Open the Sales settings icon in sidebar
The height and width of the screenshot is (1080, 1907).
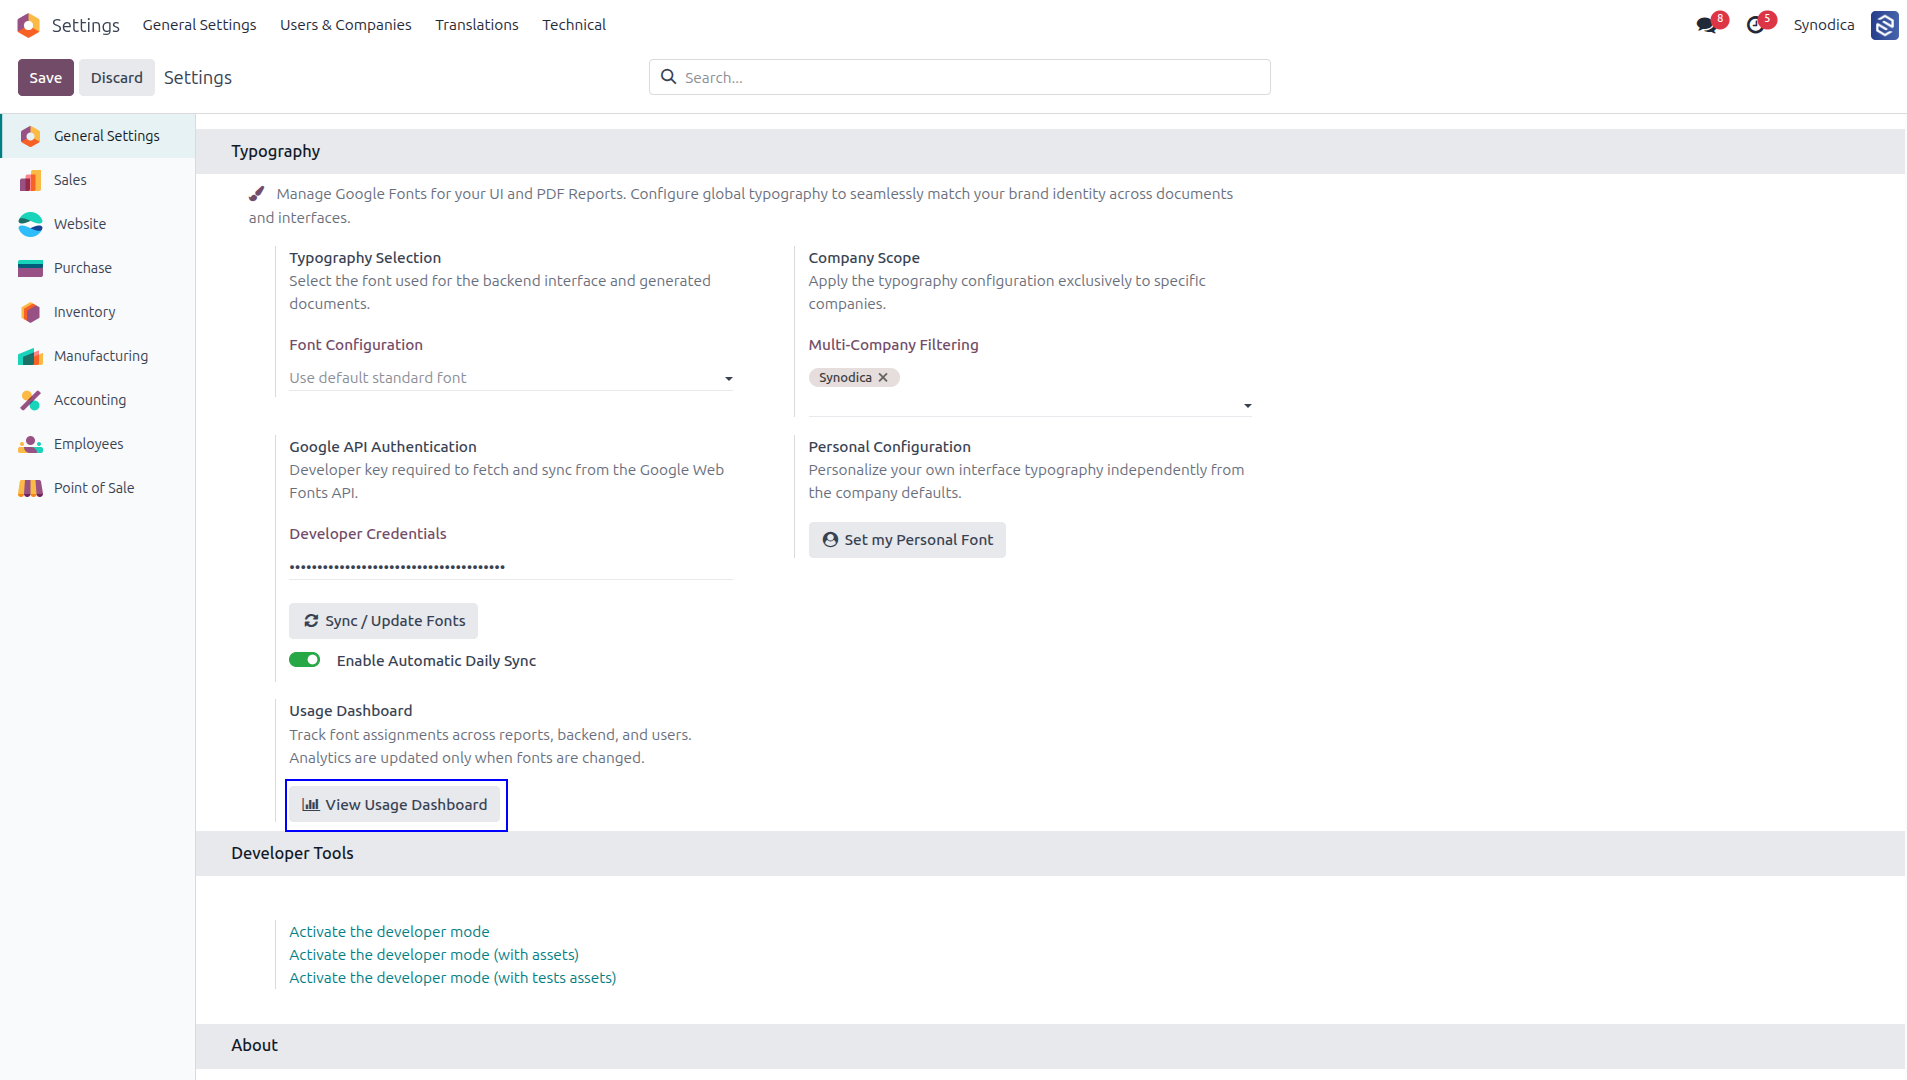[x=31, y=180]
